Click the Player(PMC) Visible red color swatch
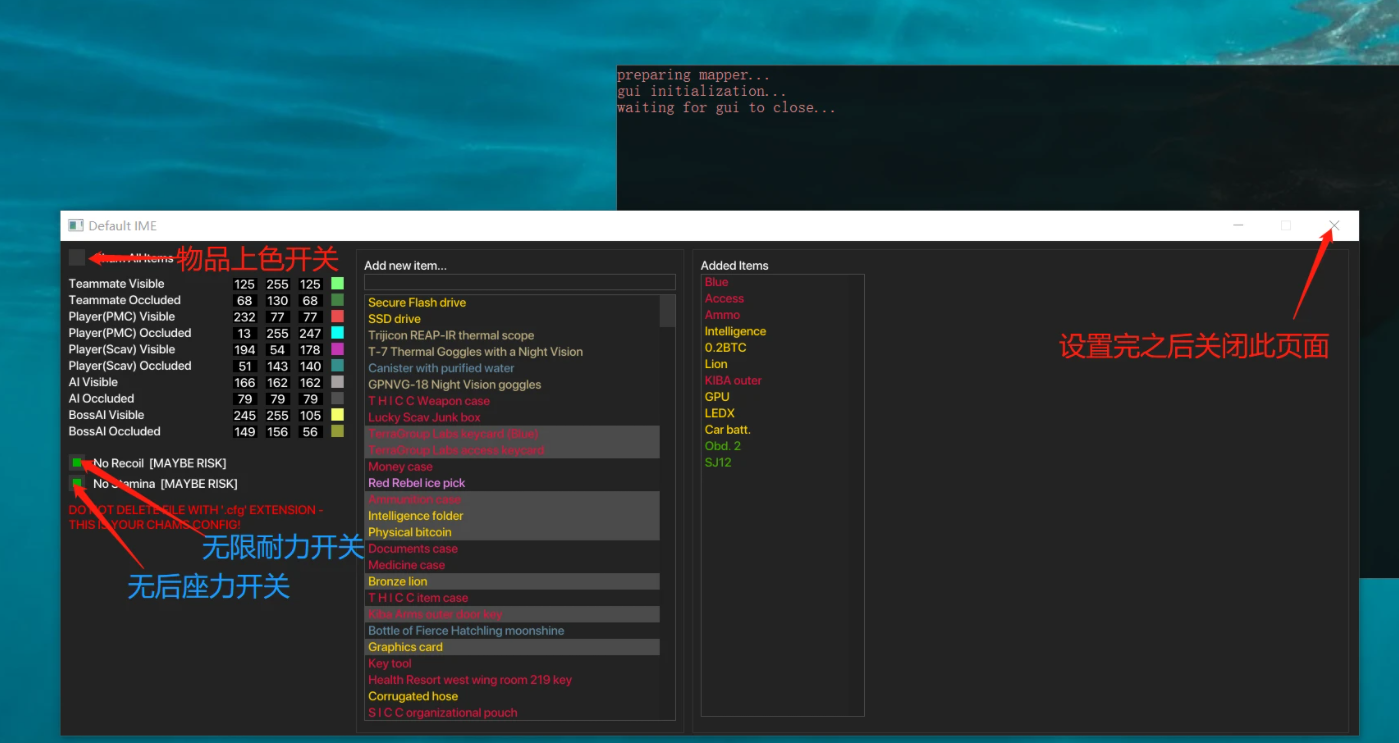 coord(337,317)
